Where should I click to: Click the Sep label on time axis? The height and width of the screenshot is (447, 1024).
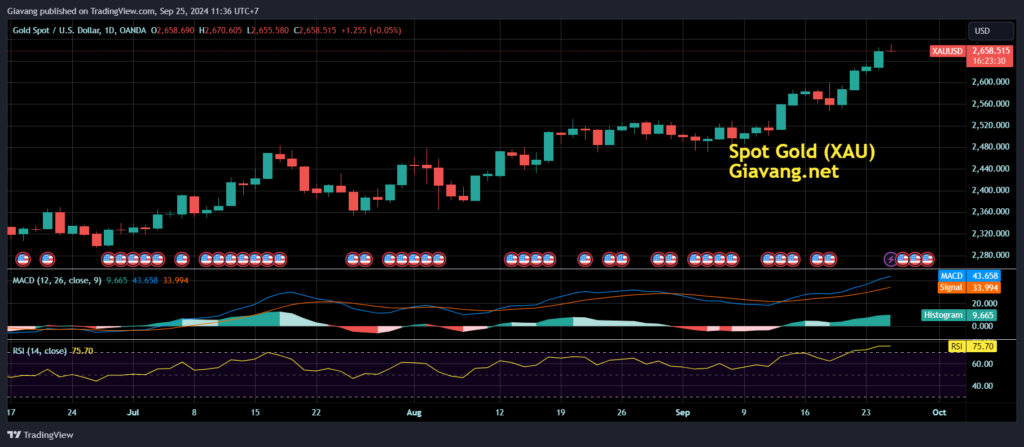click(x=682, y=411)
